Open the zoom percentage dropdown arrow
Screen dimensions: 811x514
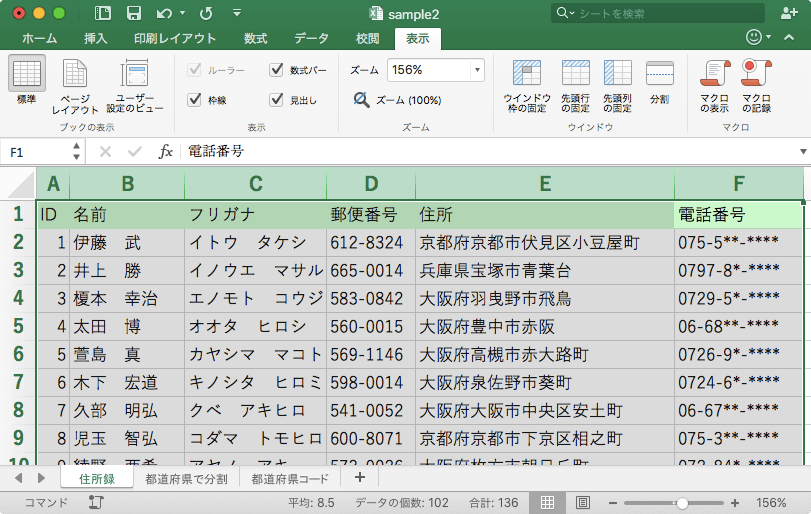click(477, 70)
